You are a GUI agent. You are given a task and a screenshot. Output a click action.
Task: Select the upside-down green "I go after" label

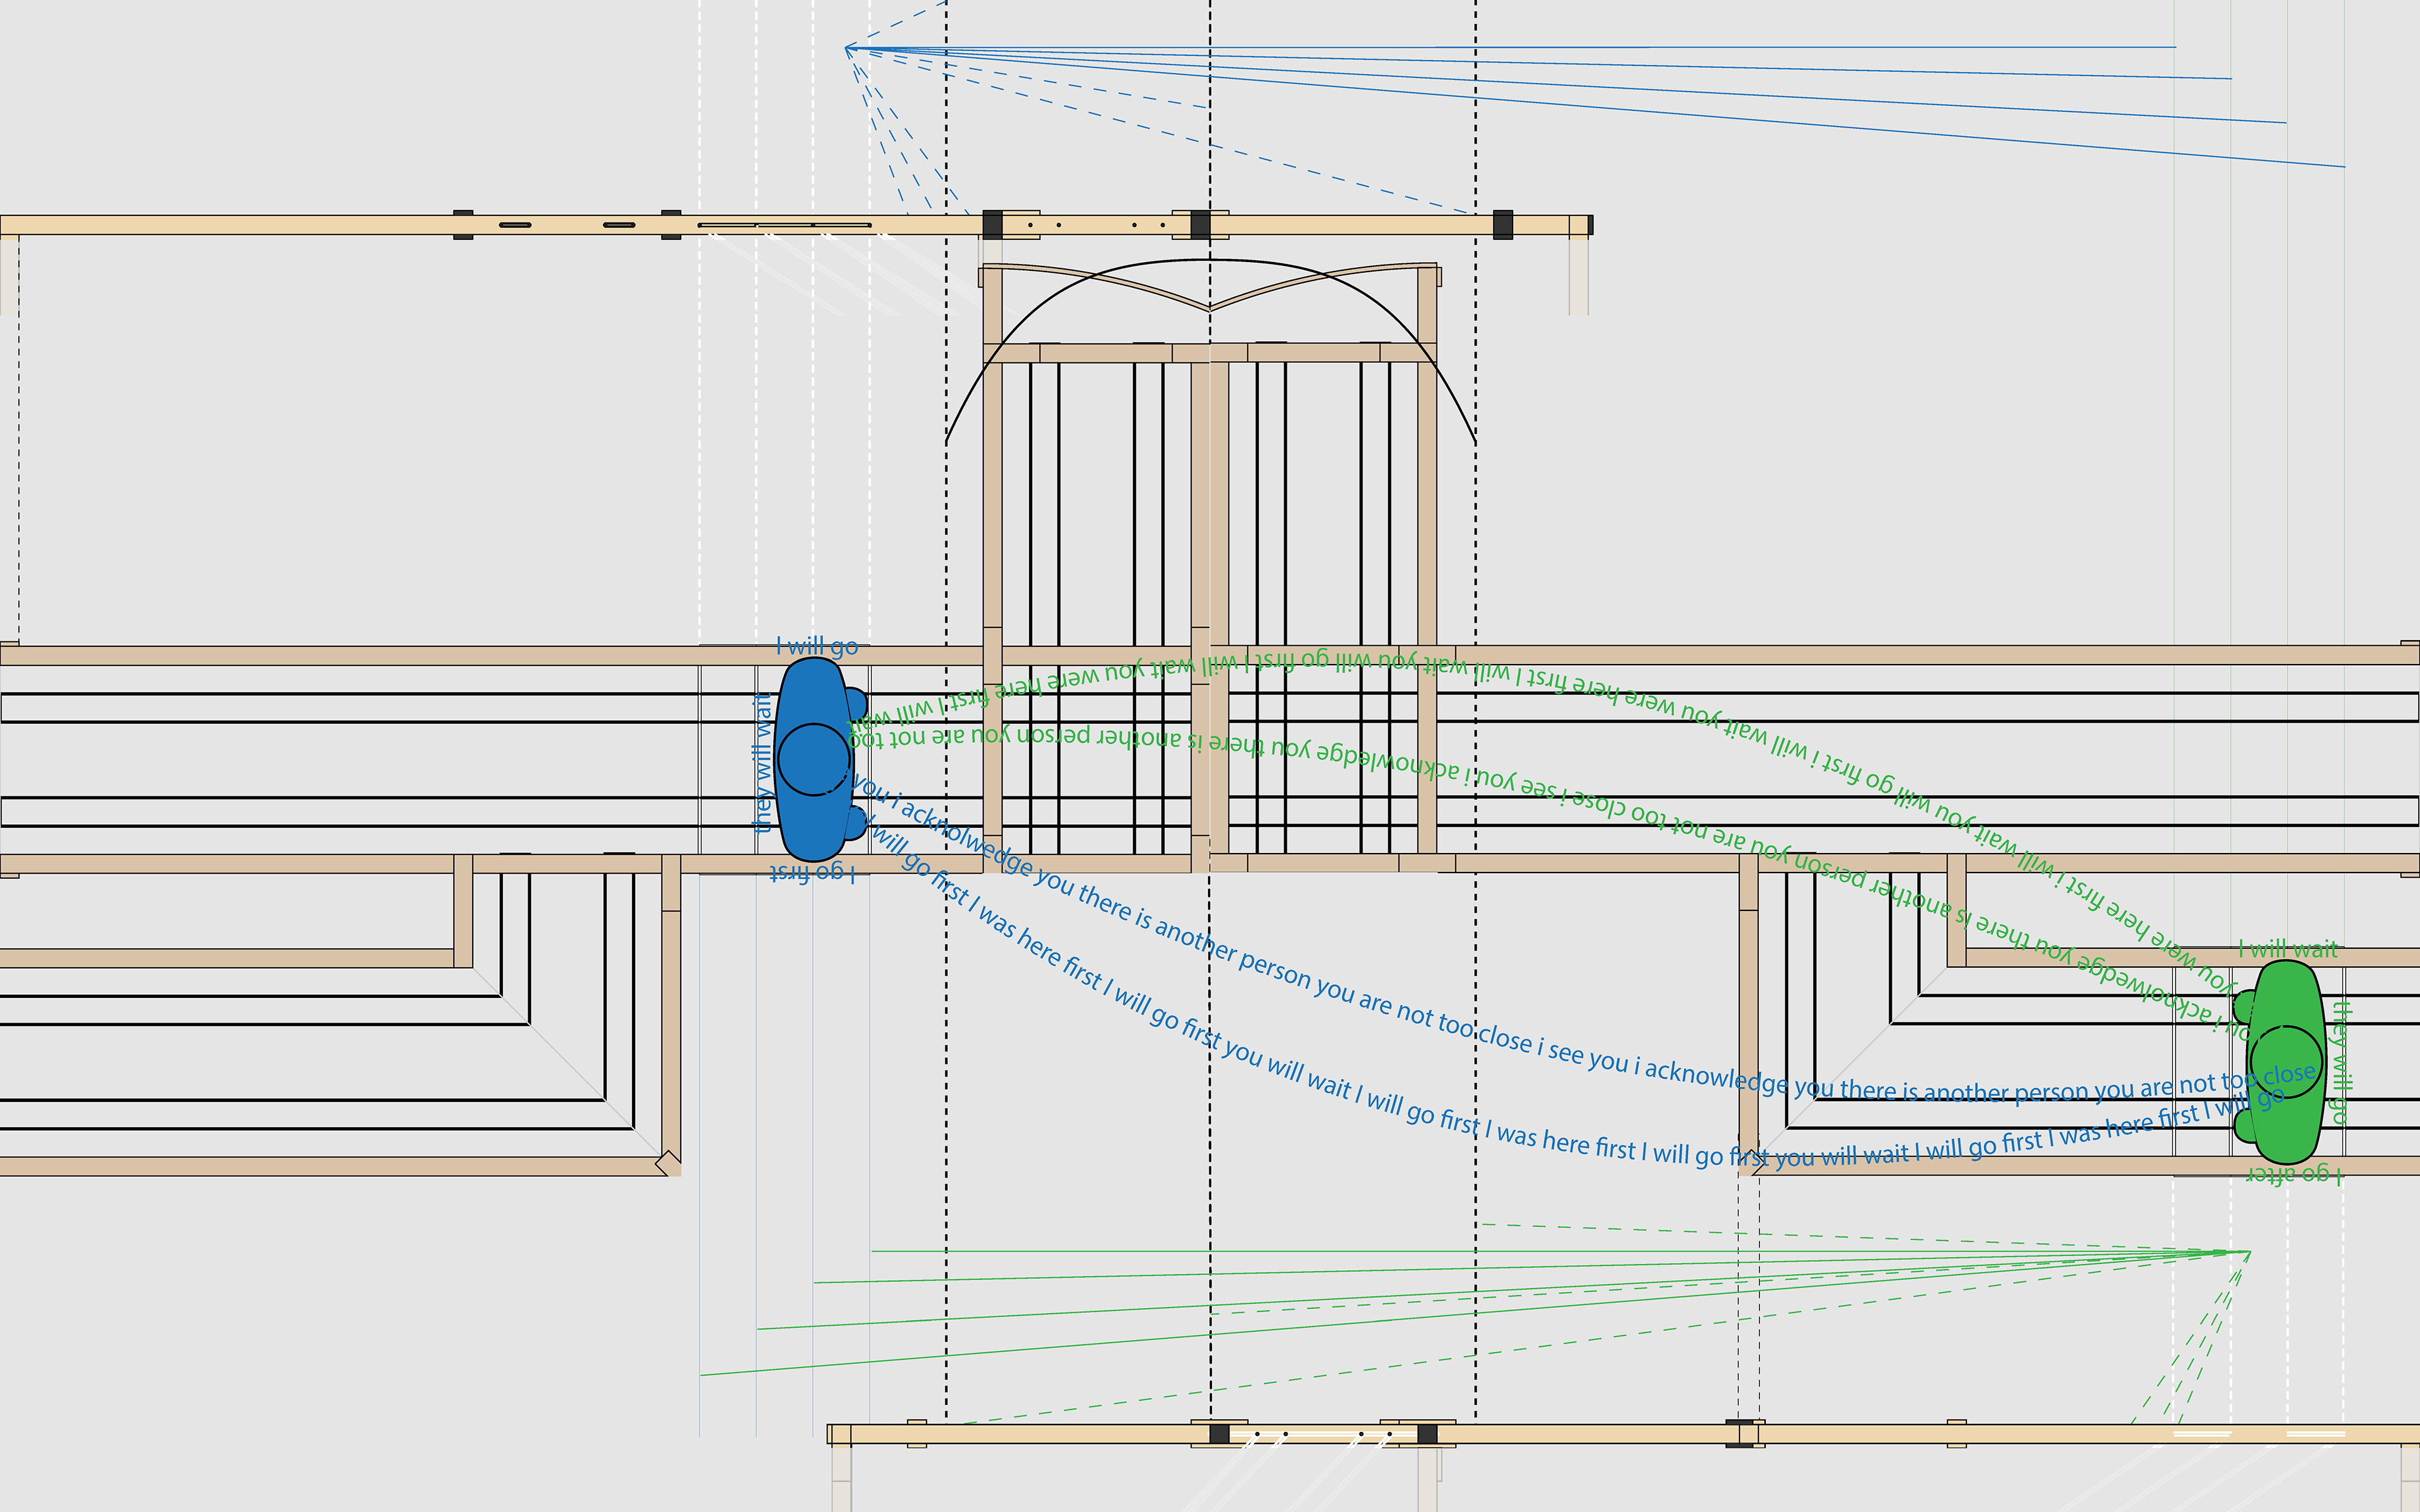coord(2294,1175)
